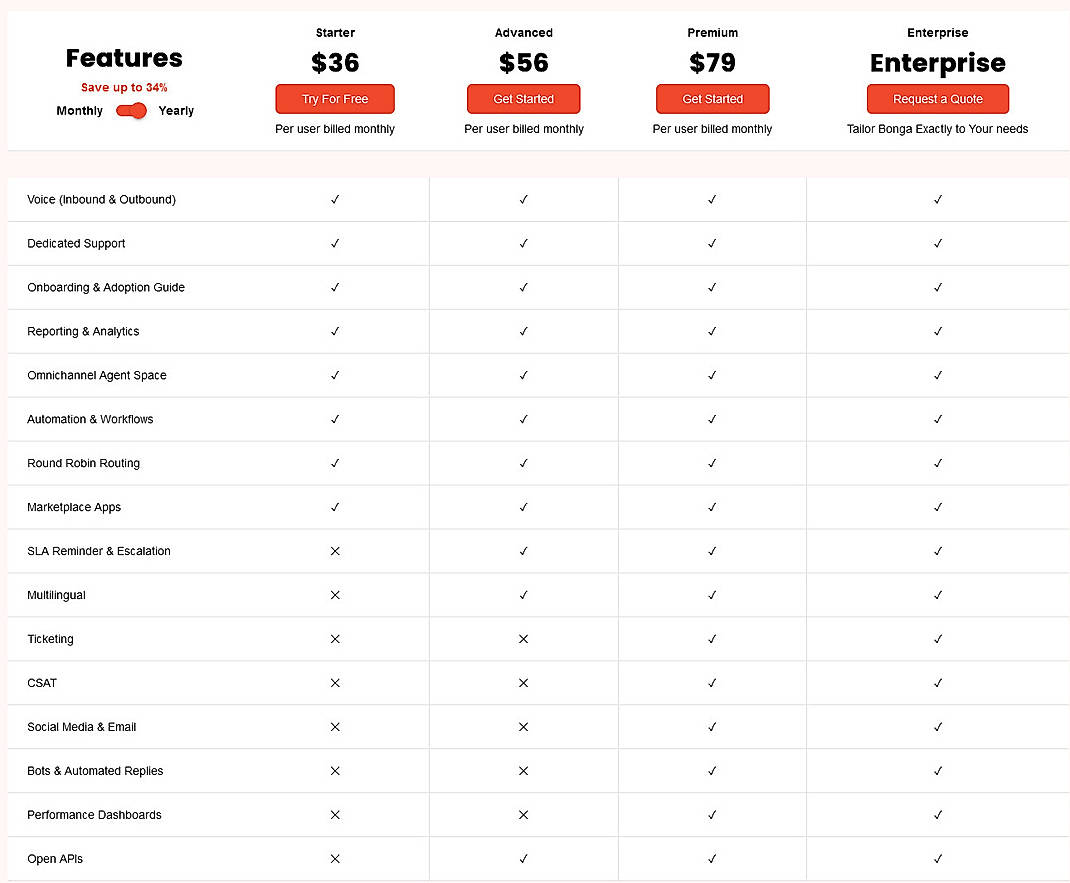
Task: Click the checkmark for Voice under Starter
Action: [x=335, y=199]
